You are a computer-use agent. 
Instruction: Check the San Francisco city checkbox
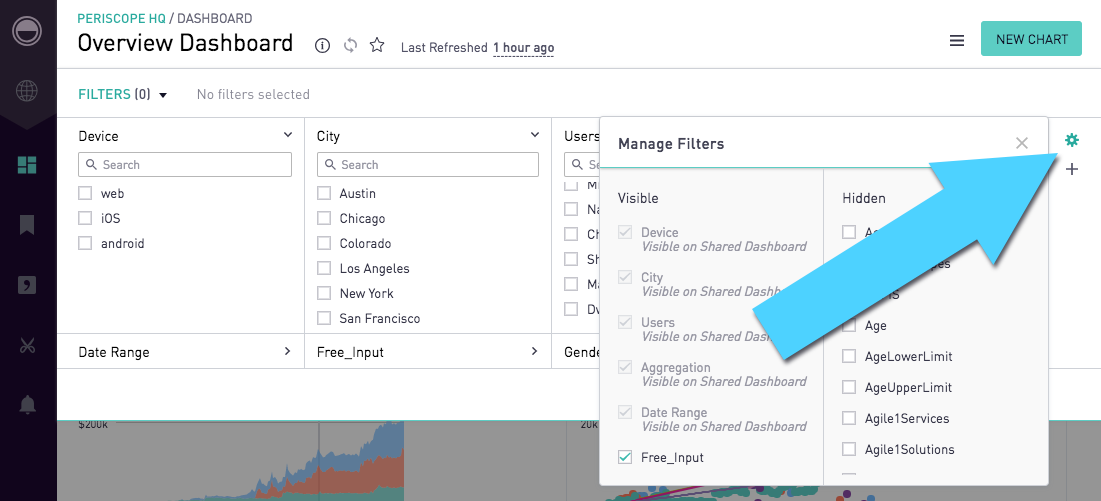(x=324, y=319)
